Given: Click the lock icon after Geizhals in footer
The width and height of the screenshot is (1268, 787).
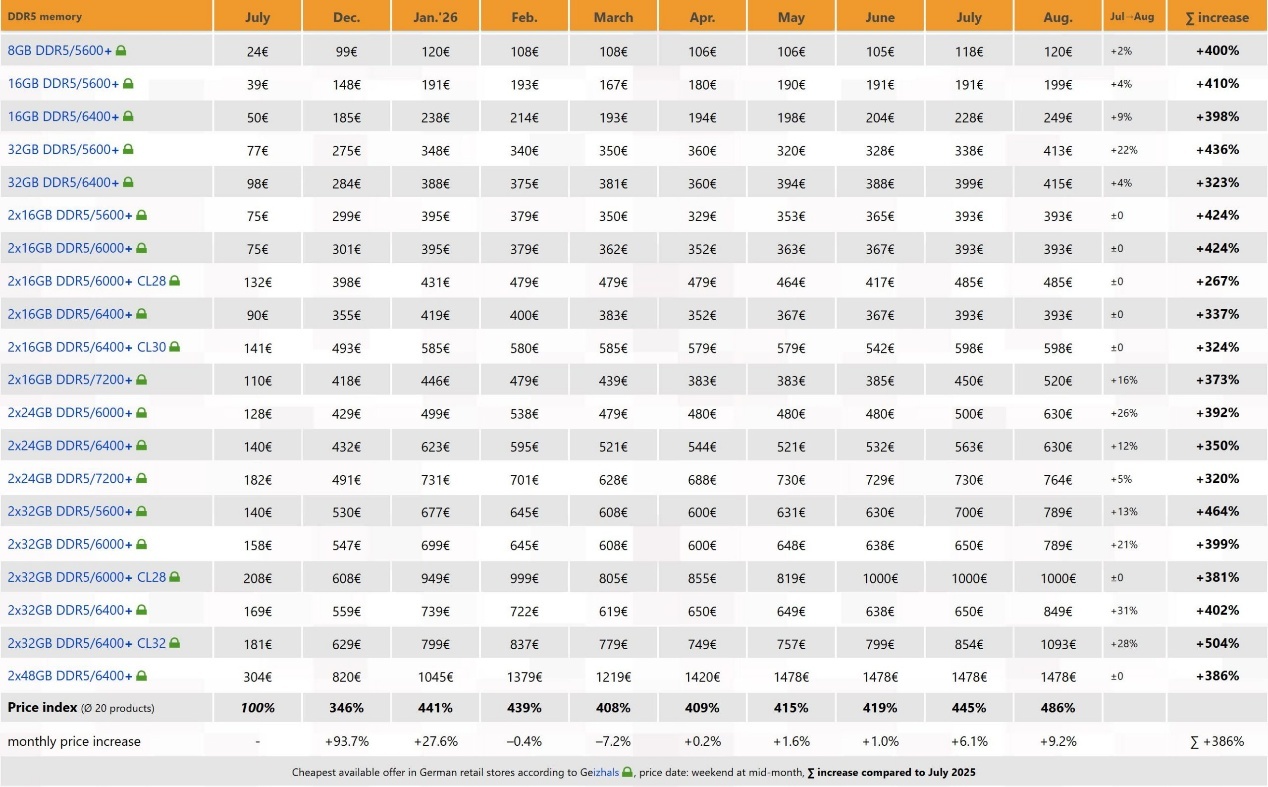Looking at the screenshot, I should pos(627,772).
